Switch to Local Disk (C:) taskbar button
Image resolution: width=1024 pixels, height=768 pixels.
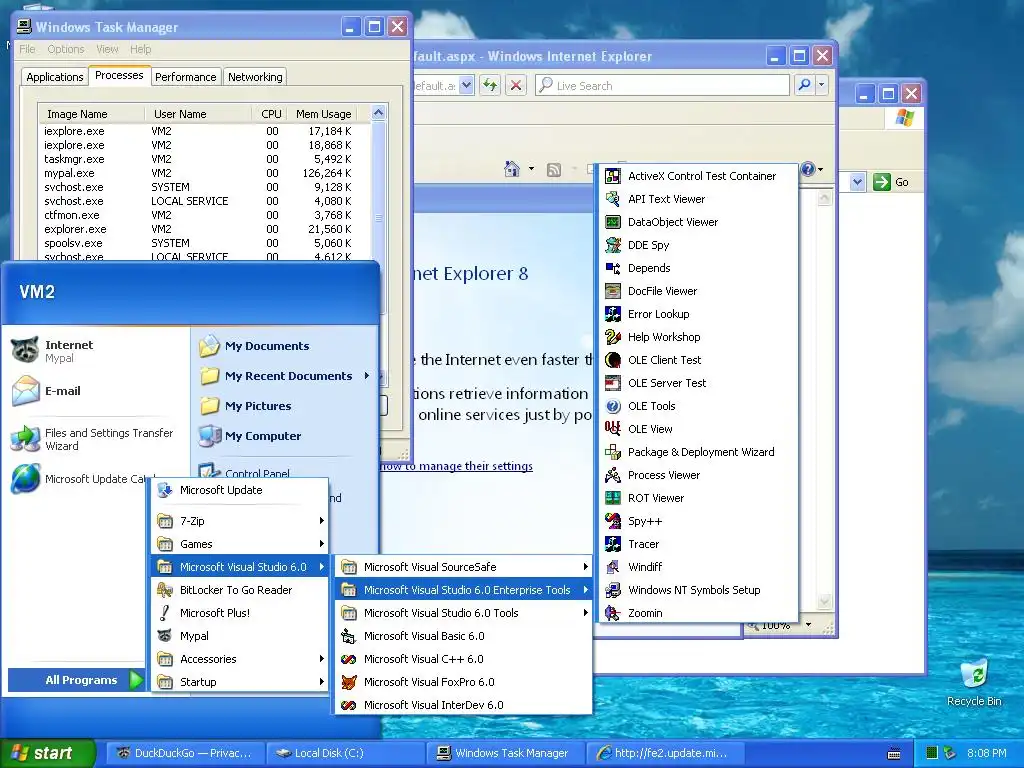346,753
